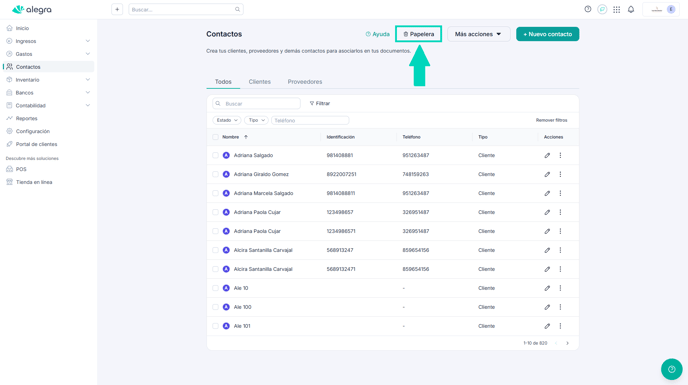
Task: Edit contact Adriana Giraldo Gomez
Action: click(x=547, y=174)
